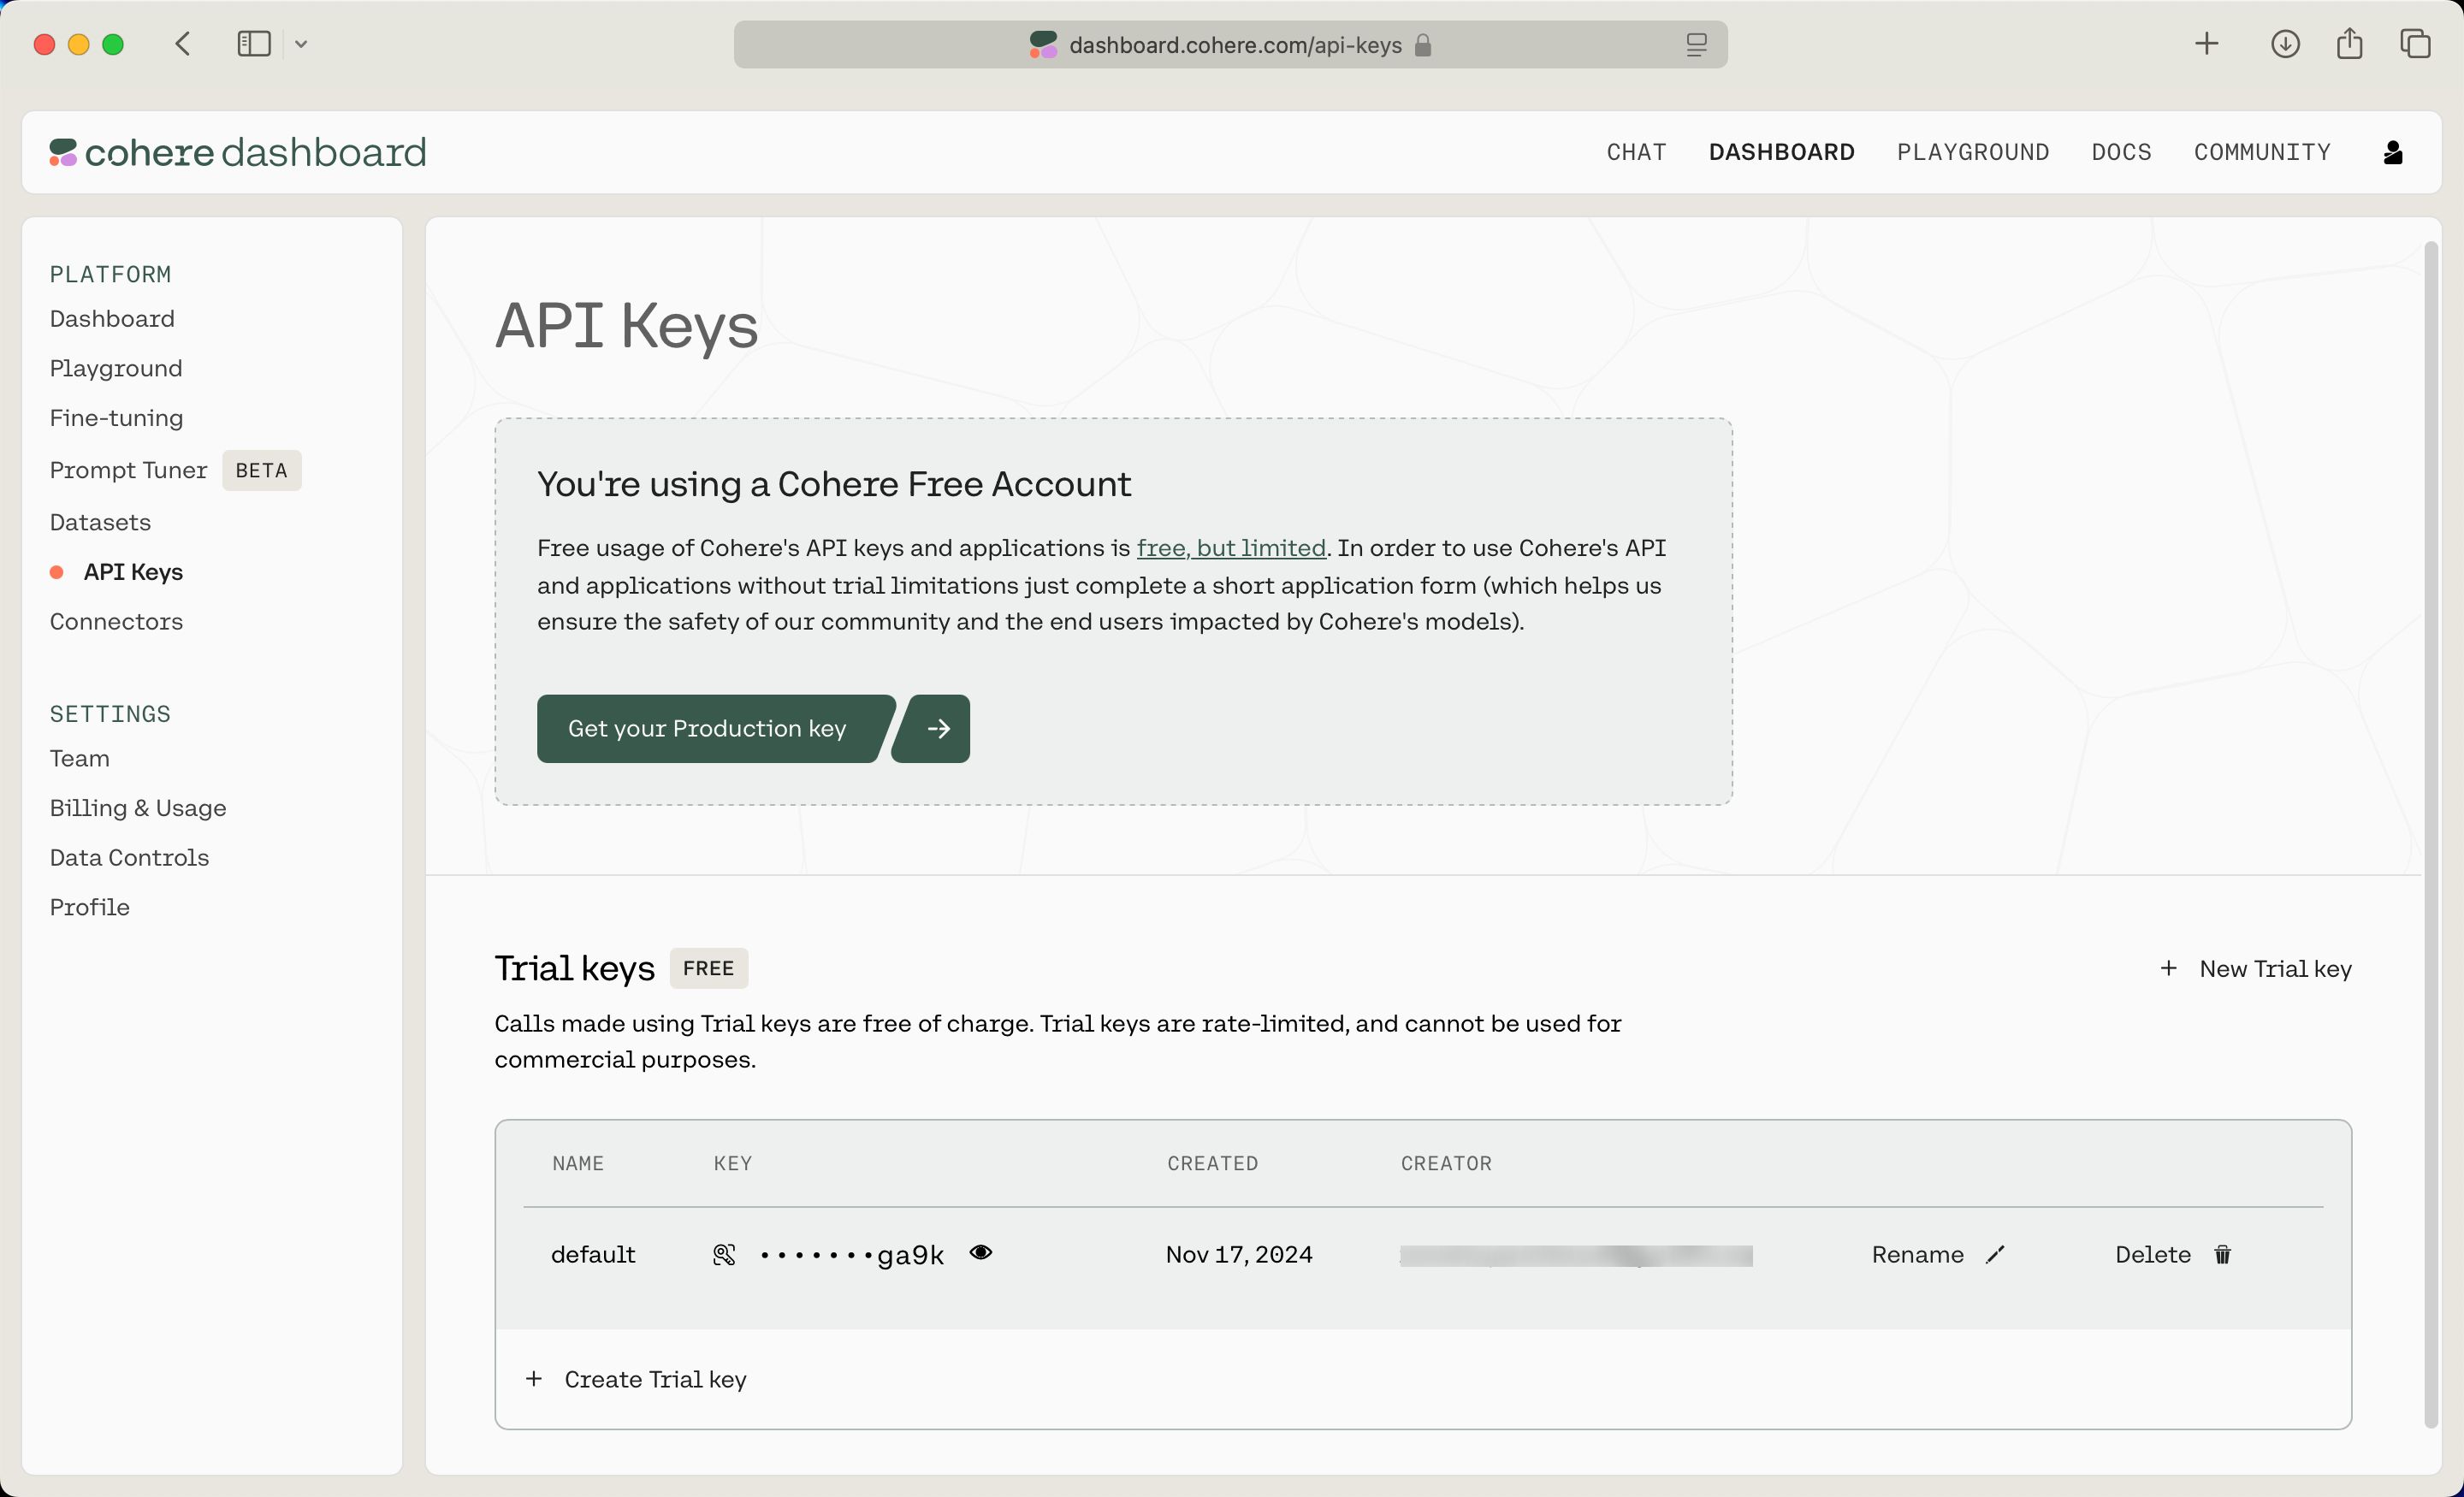Open the Safari share menu
Viewport: 2464px width, 1497px height.
pyautogui.click(x=2350, y=43)
